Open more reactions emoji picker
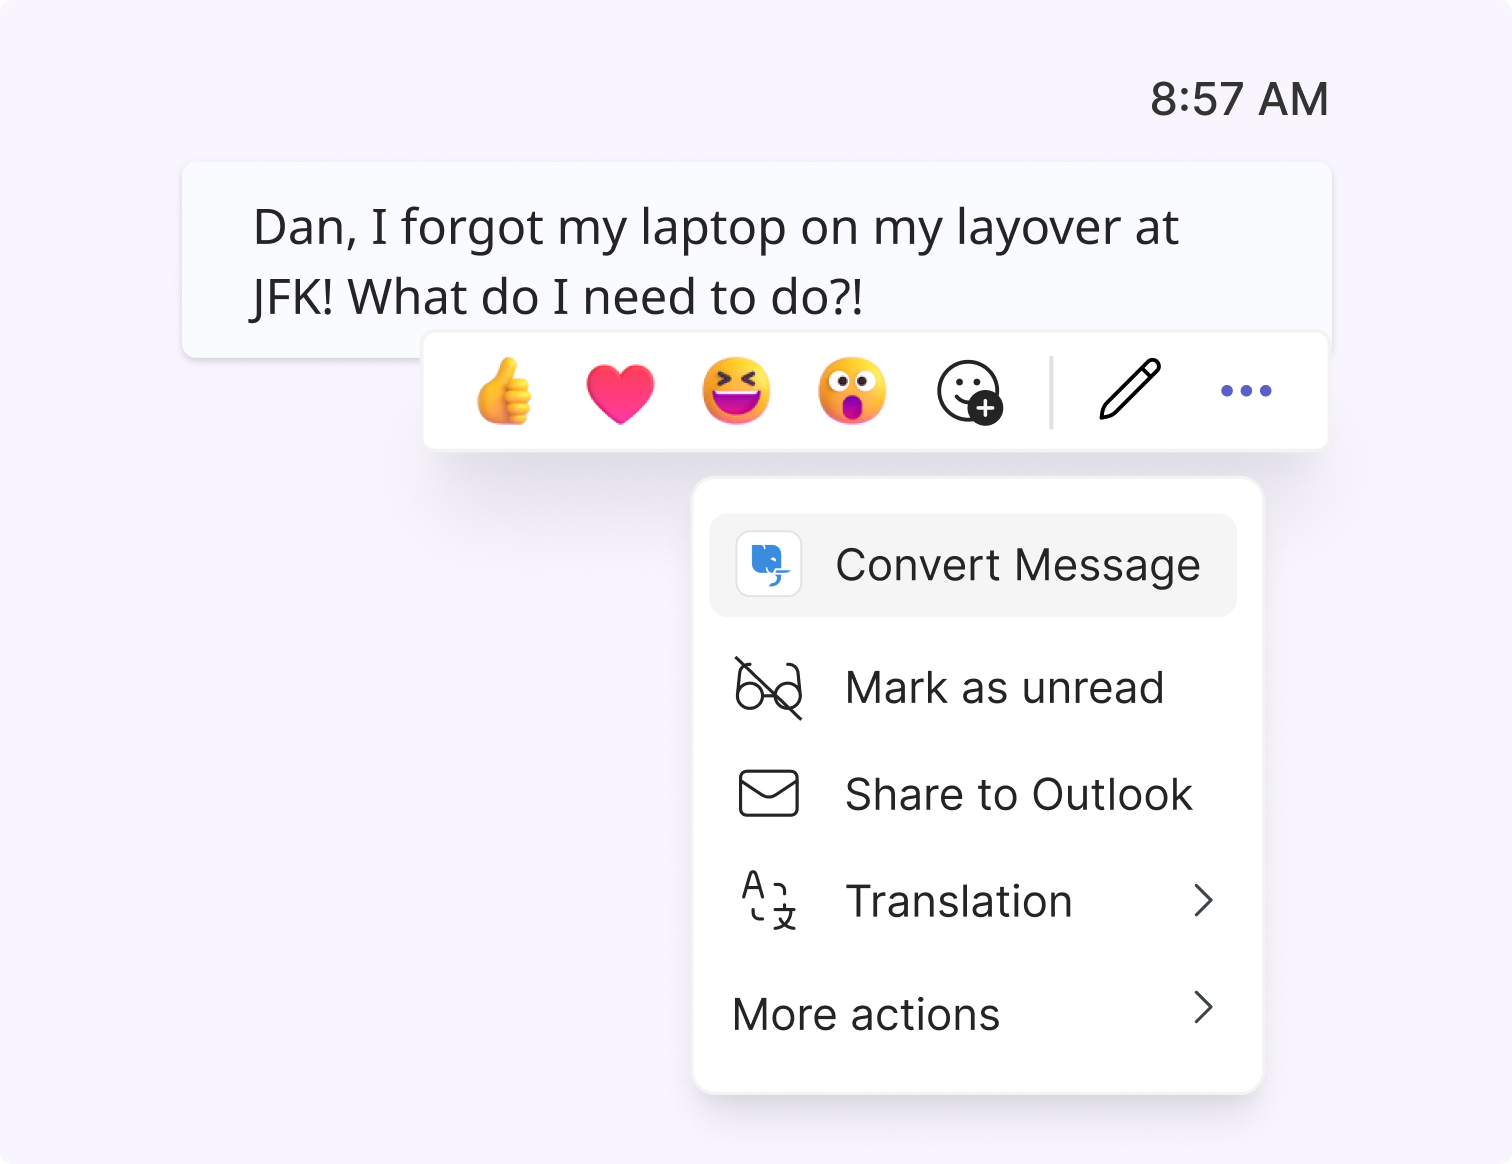 tap(969, 392)
